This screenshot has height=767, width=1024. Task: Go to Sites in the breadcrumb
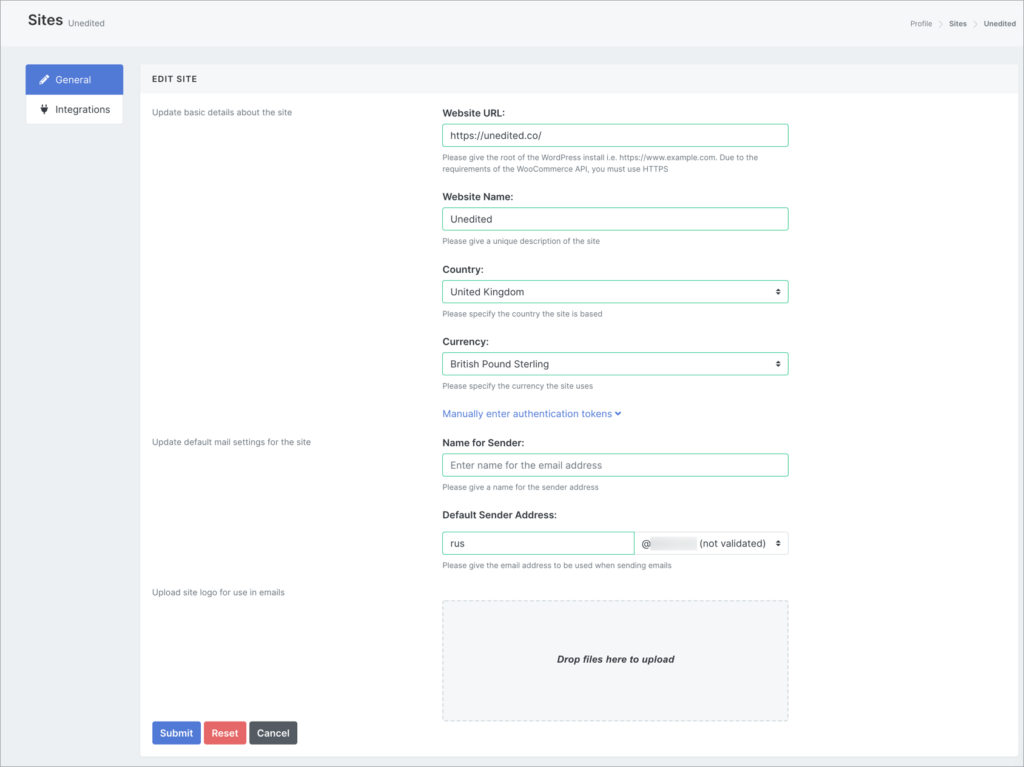tap(958, 24)
